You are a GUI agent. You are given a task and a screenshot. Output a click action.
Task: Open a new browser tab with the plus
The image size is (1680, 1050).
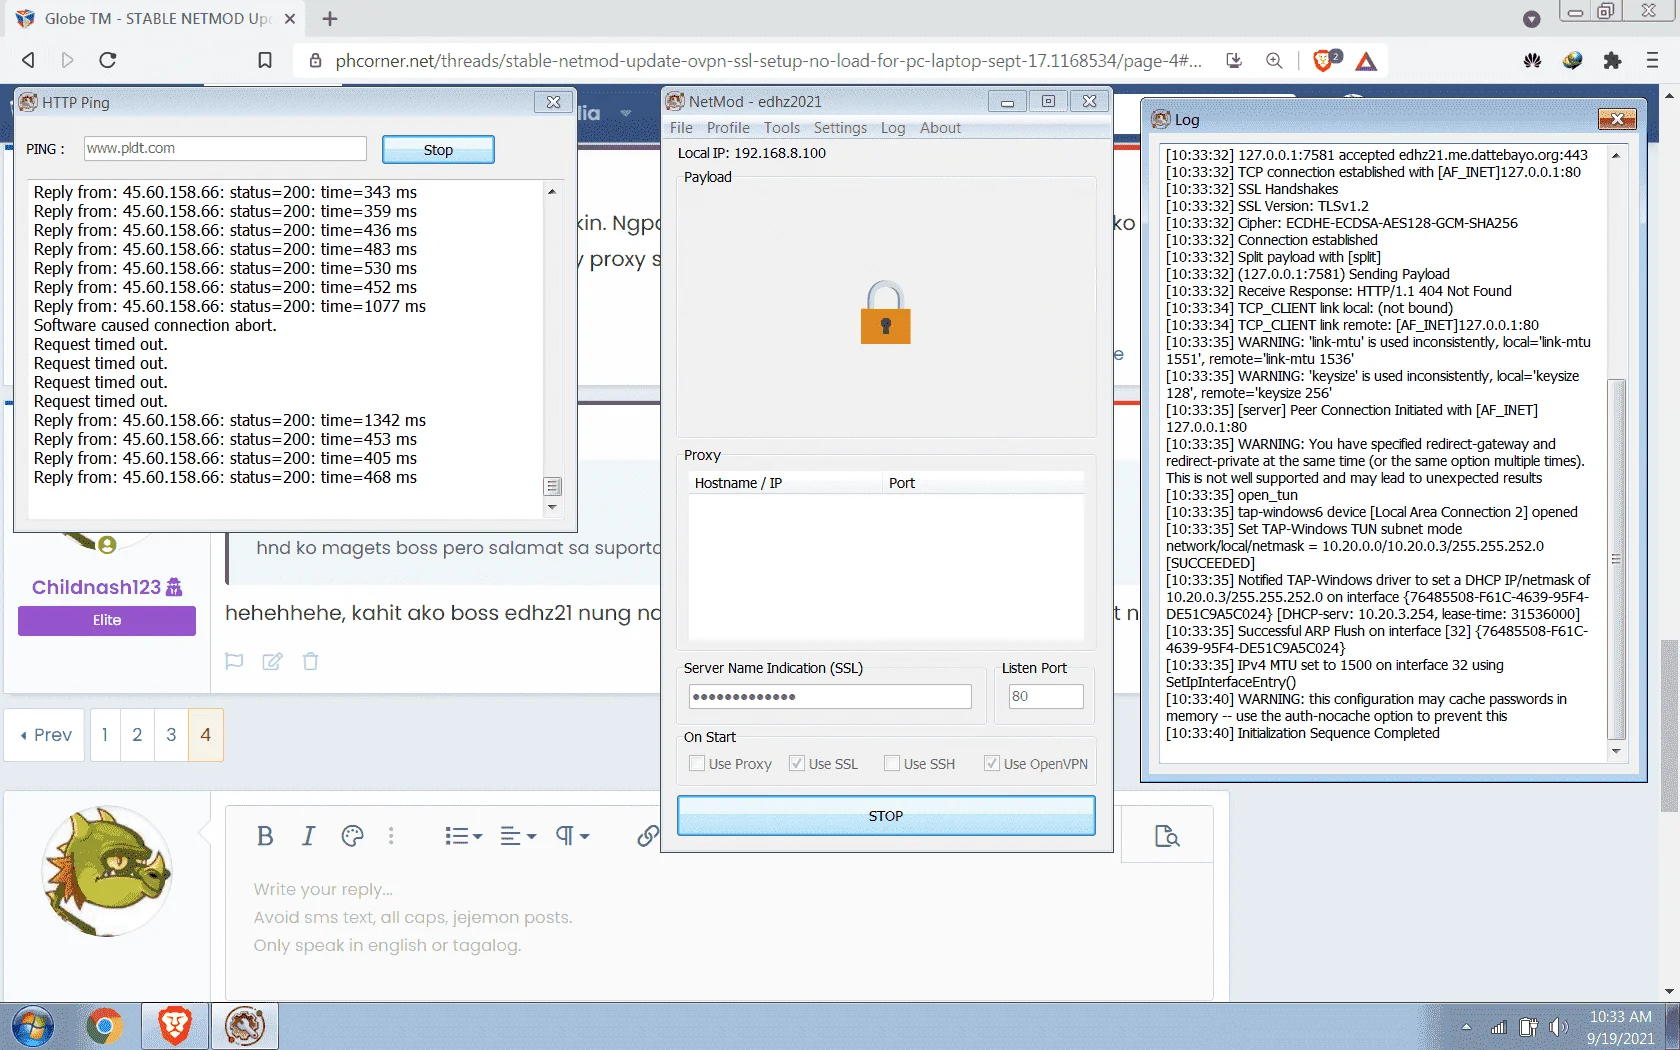point(330,18)
